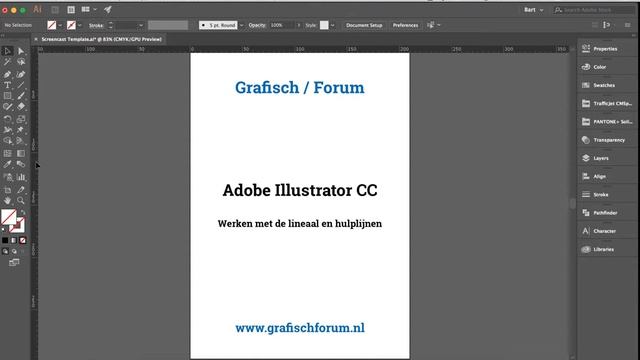Swap fill and stroke colors
The height and width of the screenshot is (360, 640).
(x=23, y=213)
